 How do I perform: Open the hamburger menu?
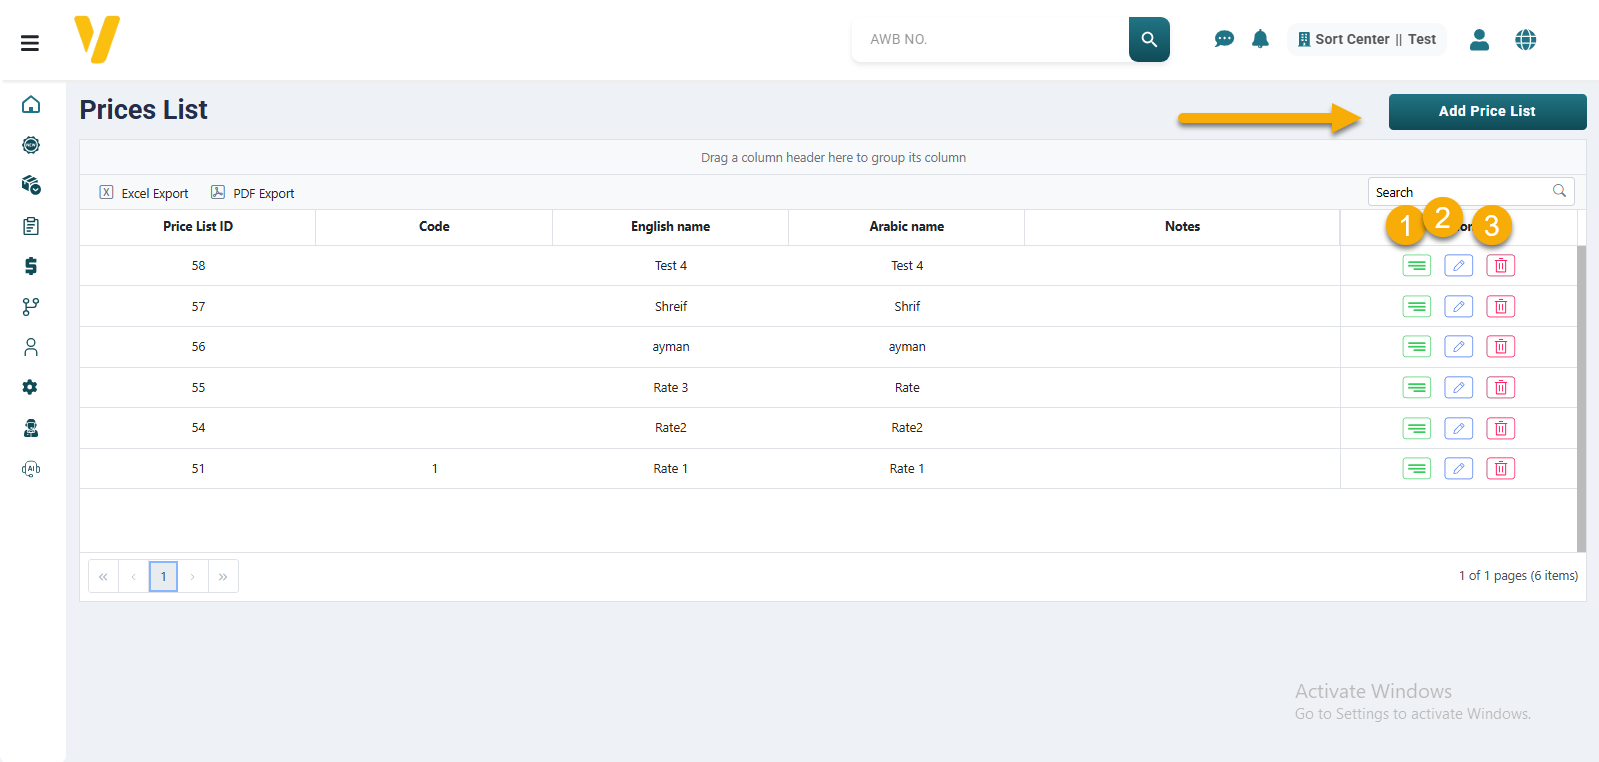point(30,43)
